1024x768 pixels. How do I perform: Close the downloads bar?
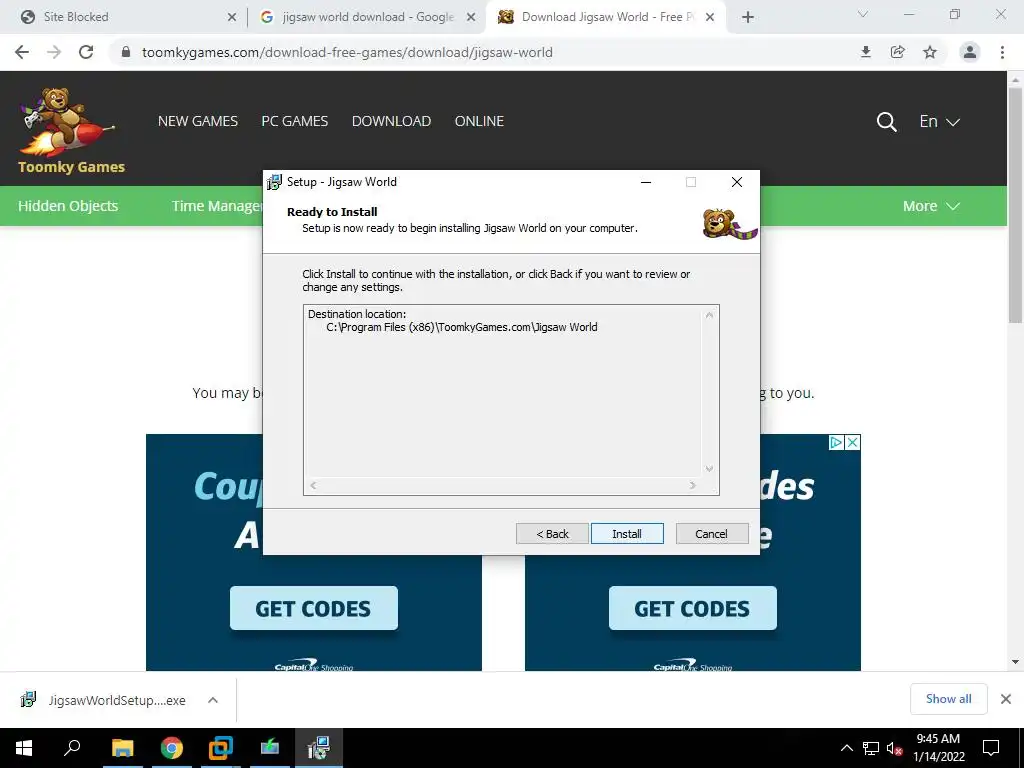(x=1006, y=699)
